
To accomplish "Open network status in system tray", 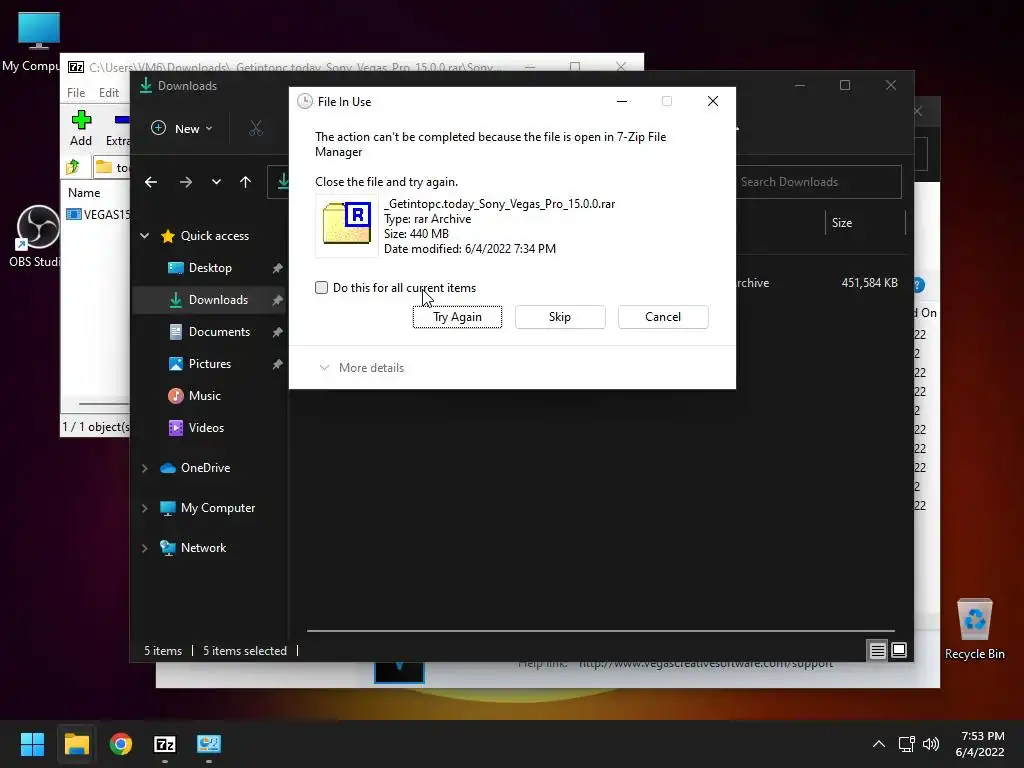I will click(906, 744).
